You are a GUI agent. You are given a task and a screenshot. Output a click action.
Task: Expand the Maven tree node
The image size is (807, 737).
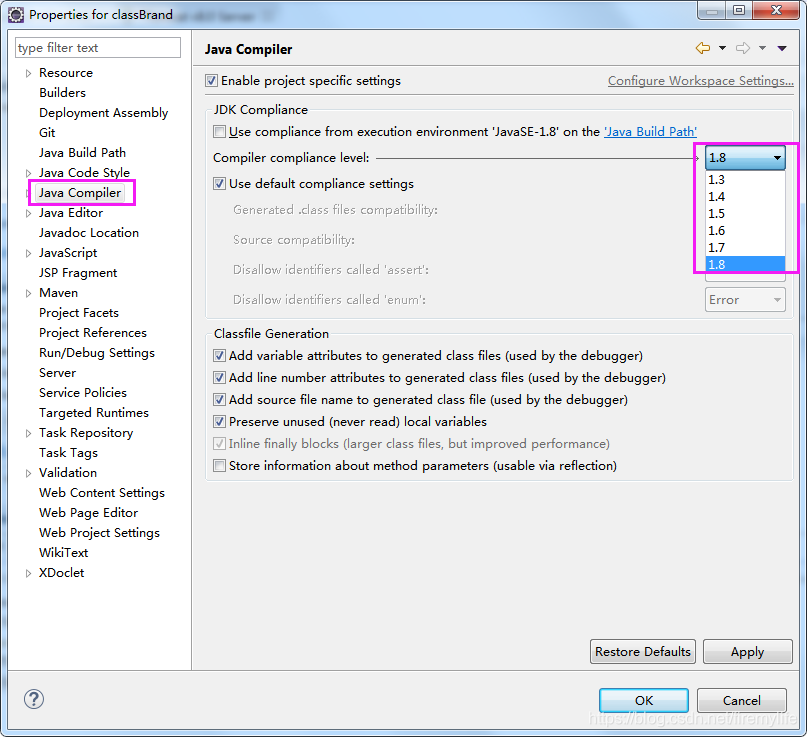[28, 293]
